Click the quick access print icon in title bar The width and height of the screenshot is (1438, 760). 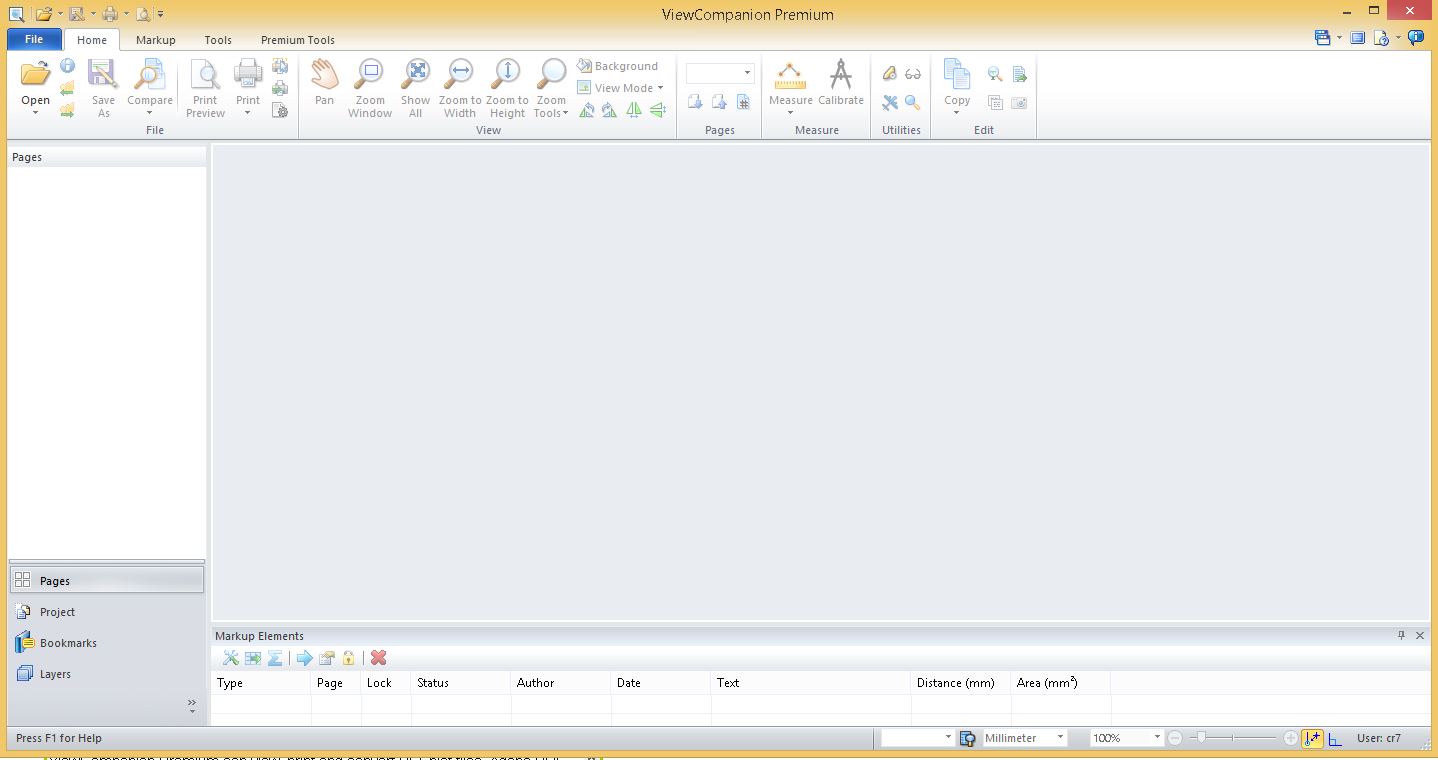pyautogui.click(x=110, y=14)
